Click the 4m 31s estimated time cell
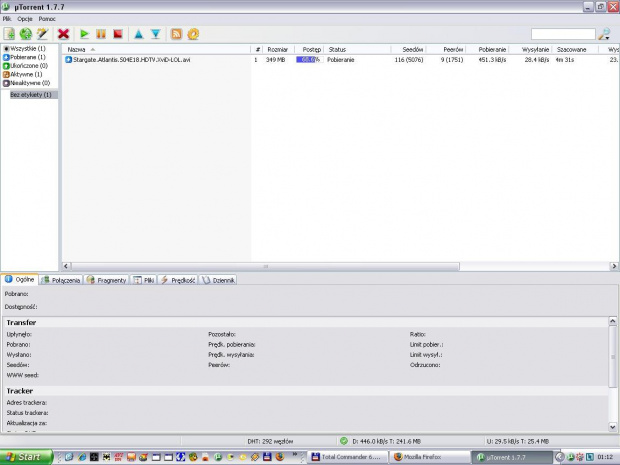The width and height of the screenshot is (620, 465). click(x=565, y=60)
